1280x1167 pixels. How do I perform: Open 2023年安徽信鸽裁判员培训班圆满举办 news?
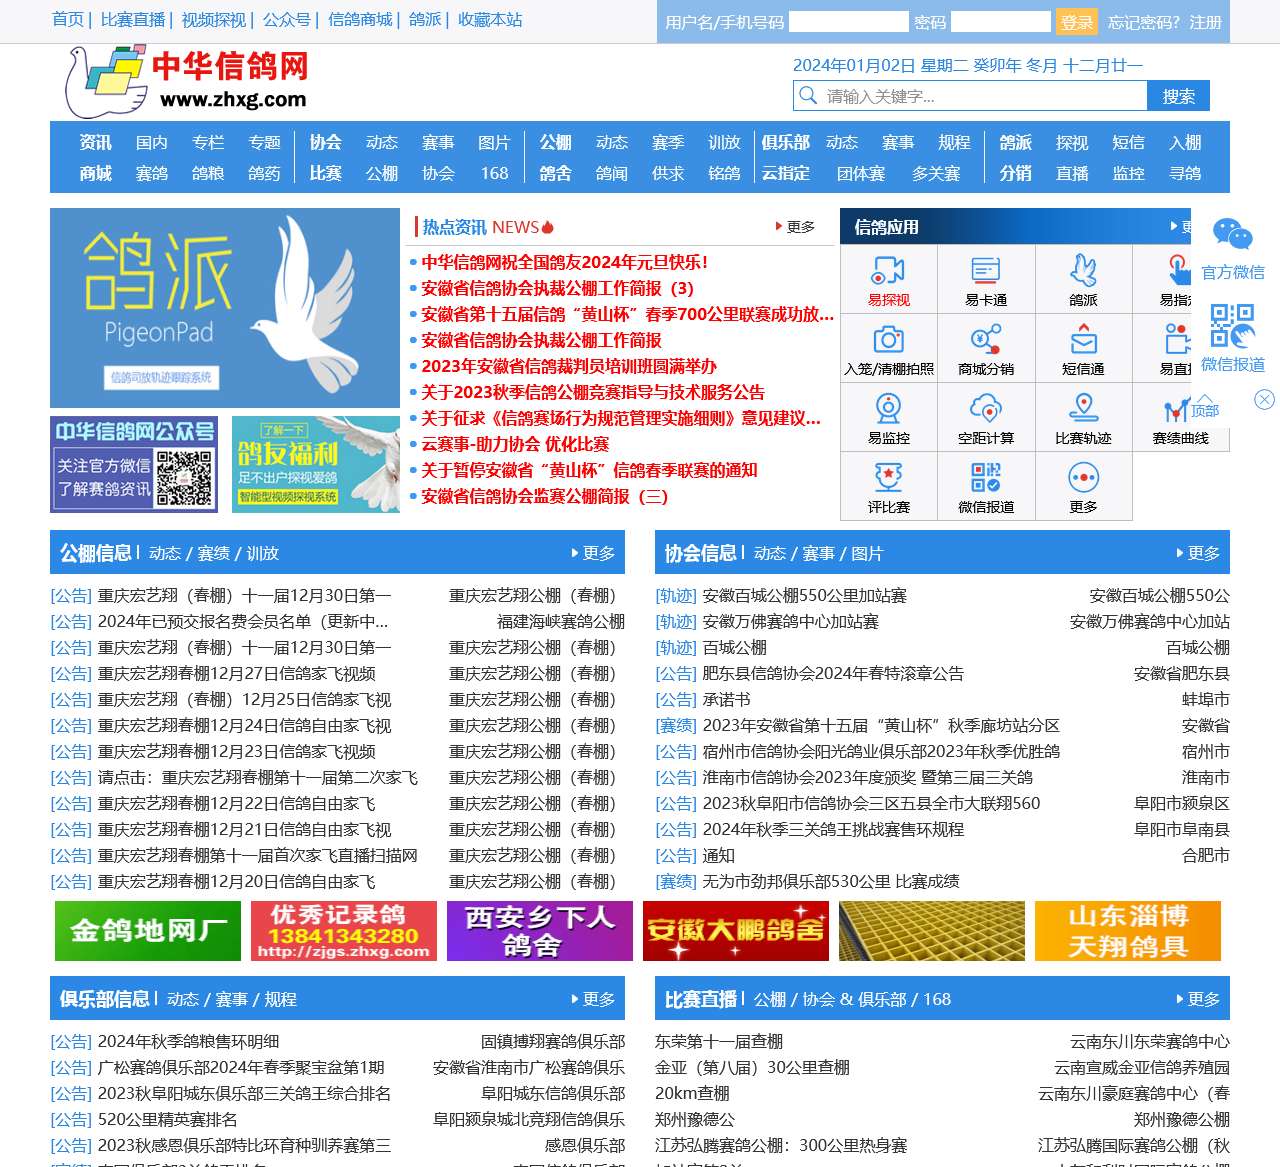[x=569, y=366]
